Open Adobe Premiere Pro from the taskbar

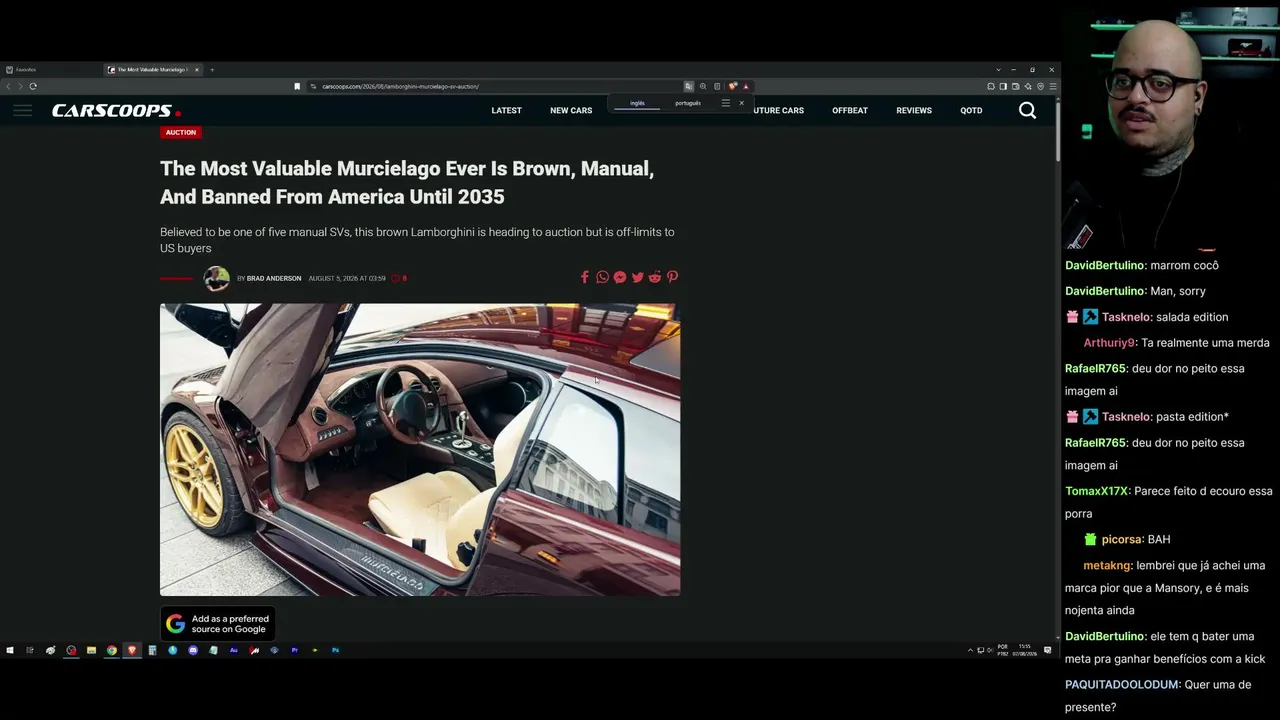295,650
